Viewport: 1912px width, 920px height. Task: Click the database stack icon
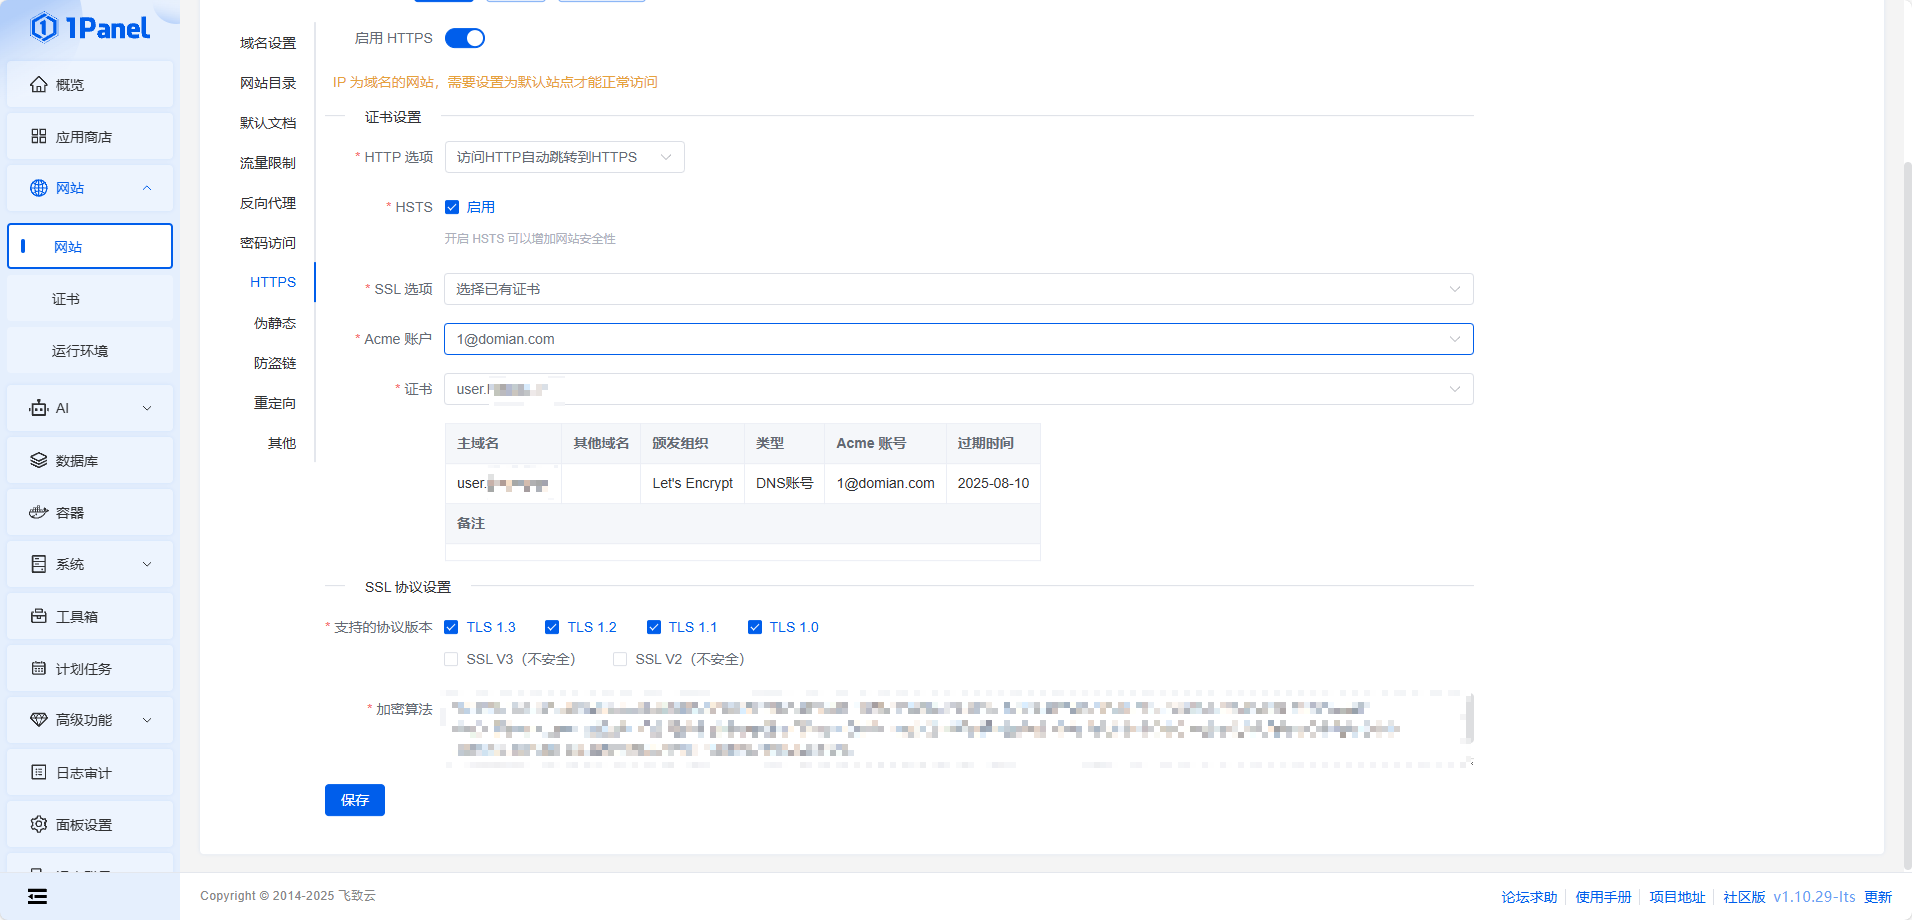(x=39, y=460)
